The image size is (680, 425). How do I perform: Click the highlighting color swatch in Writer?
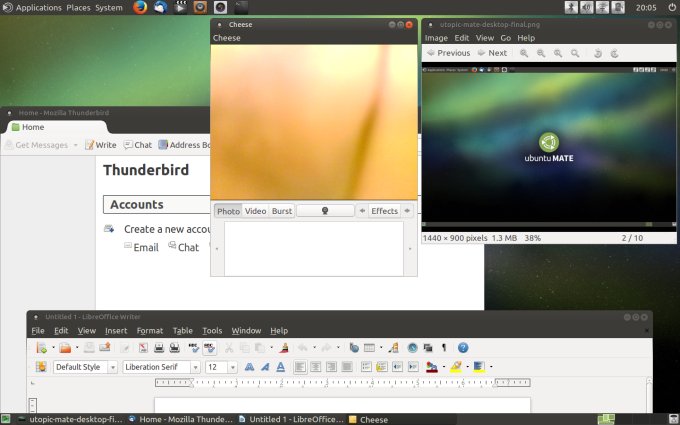pos(455,367)
